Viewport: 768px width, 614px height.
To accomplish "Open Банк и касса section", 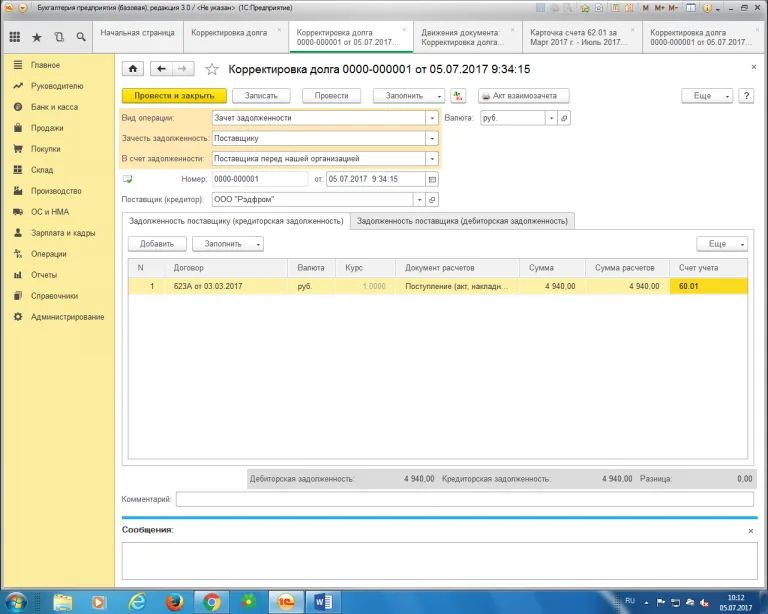I will tap(54, 107).
